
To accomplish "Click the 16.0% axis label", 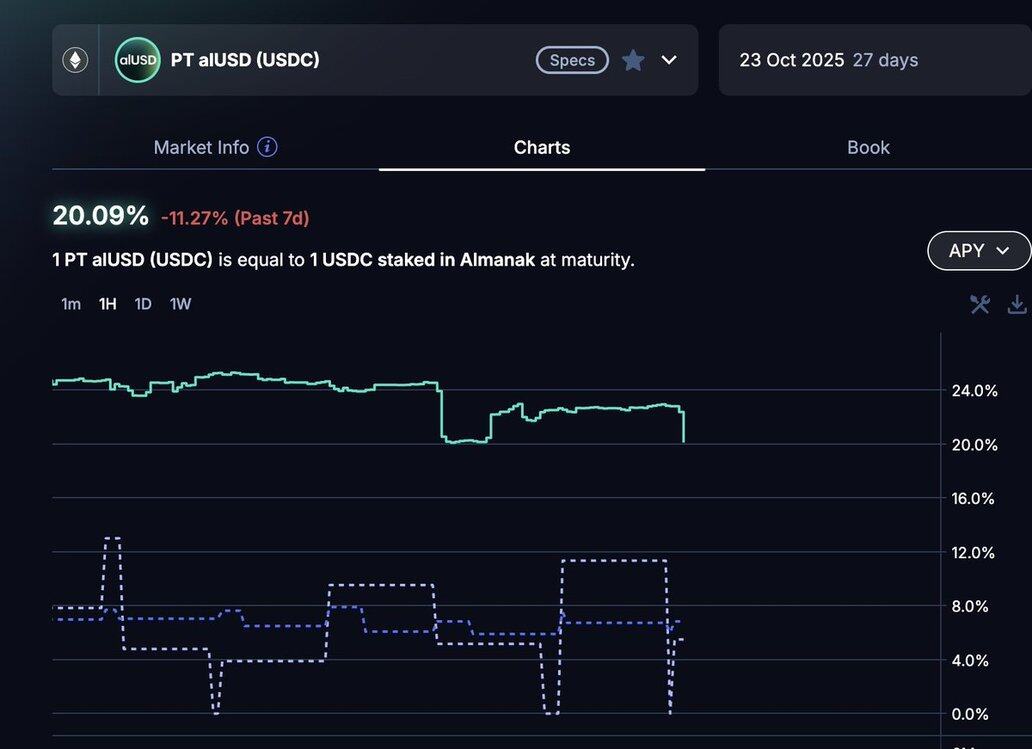I will tap(973, 499).
